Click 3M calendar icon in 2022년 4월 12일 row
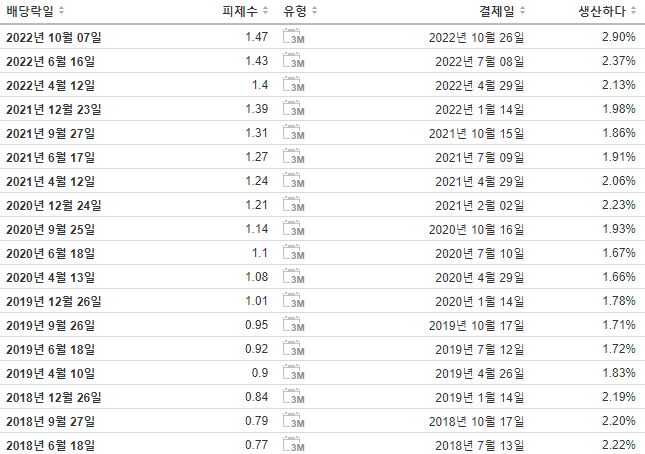 tap(294, 84)
